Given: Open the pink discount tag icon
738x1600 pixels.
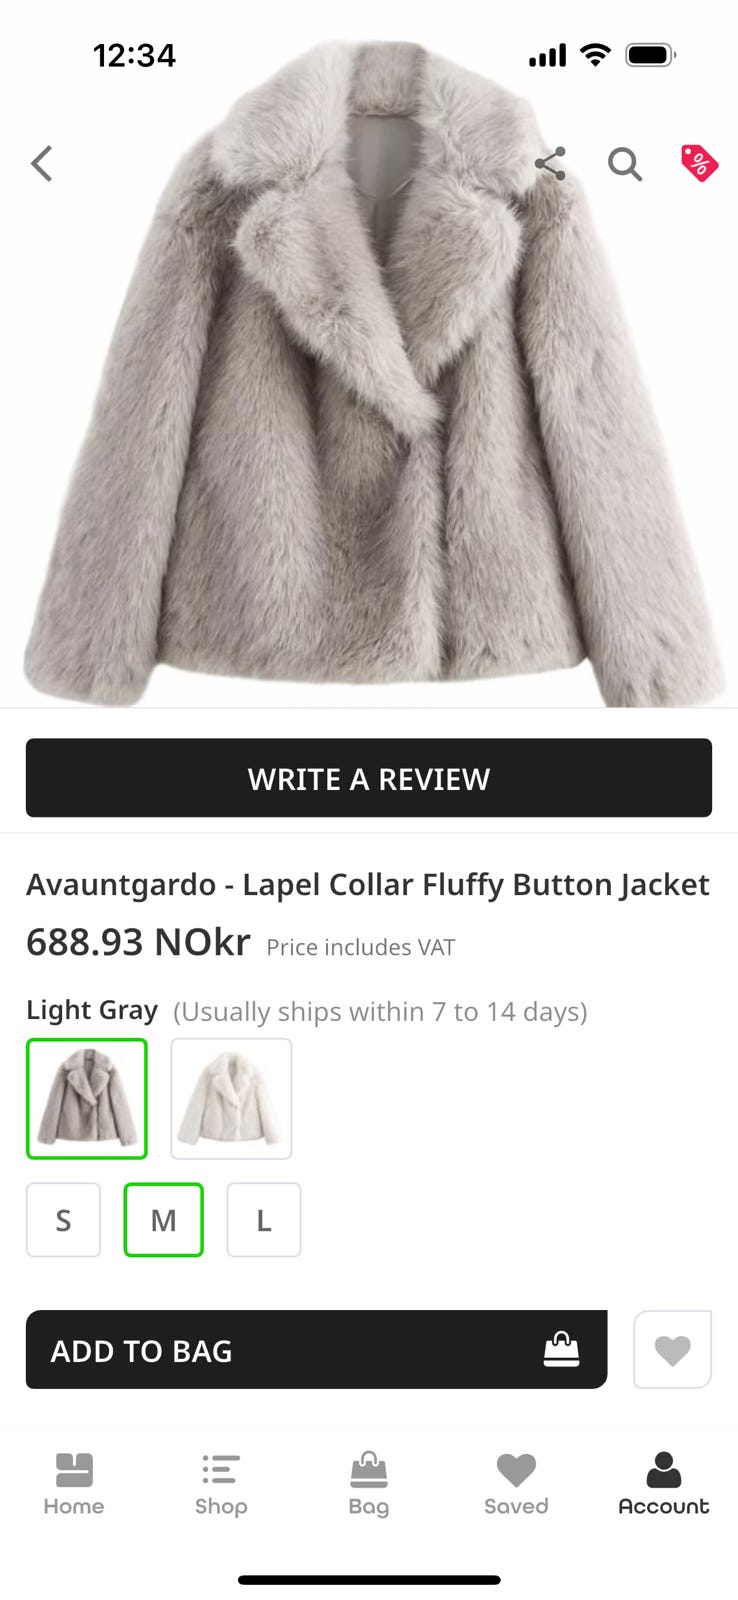Looking at the screenshot, I should 699,162.
